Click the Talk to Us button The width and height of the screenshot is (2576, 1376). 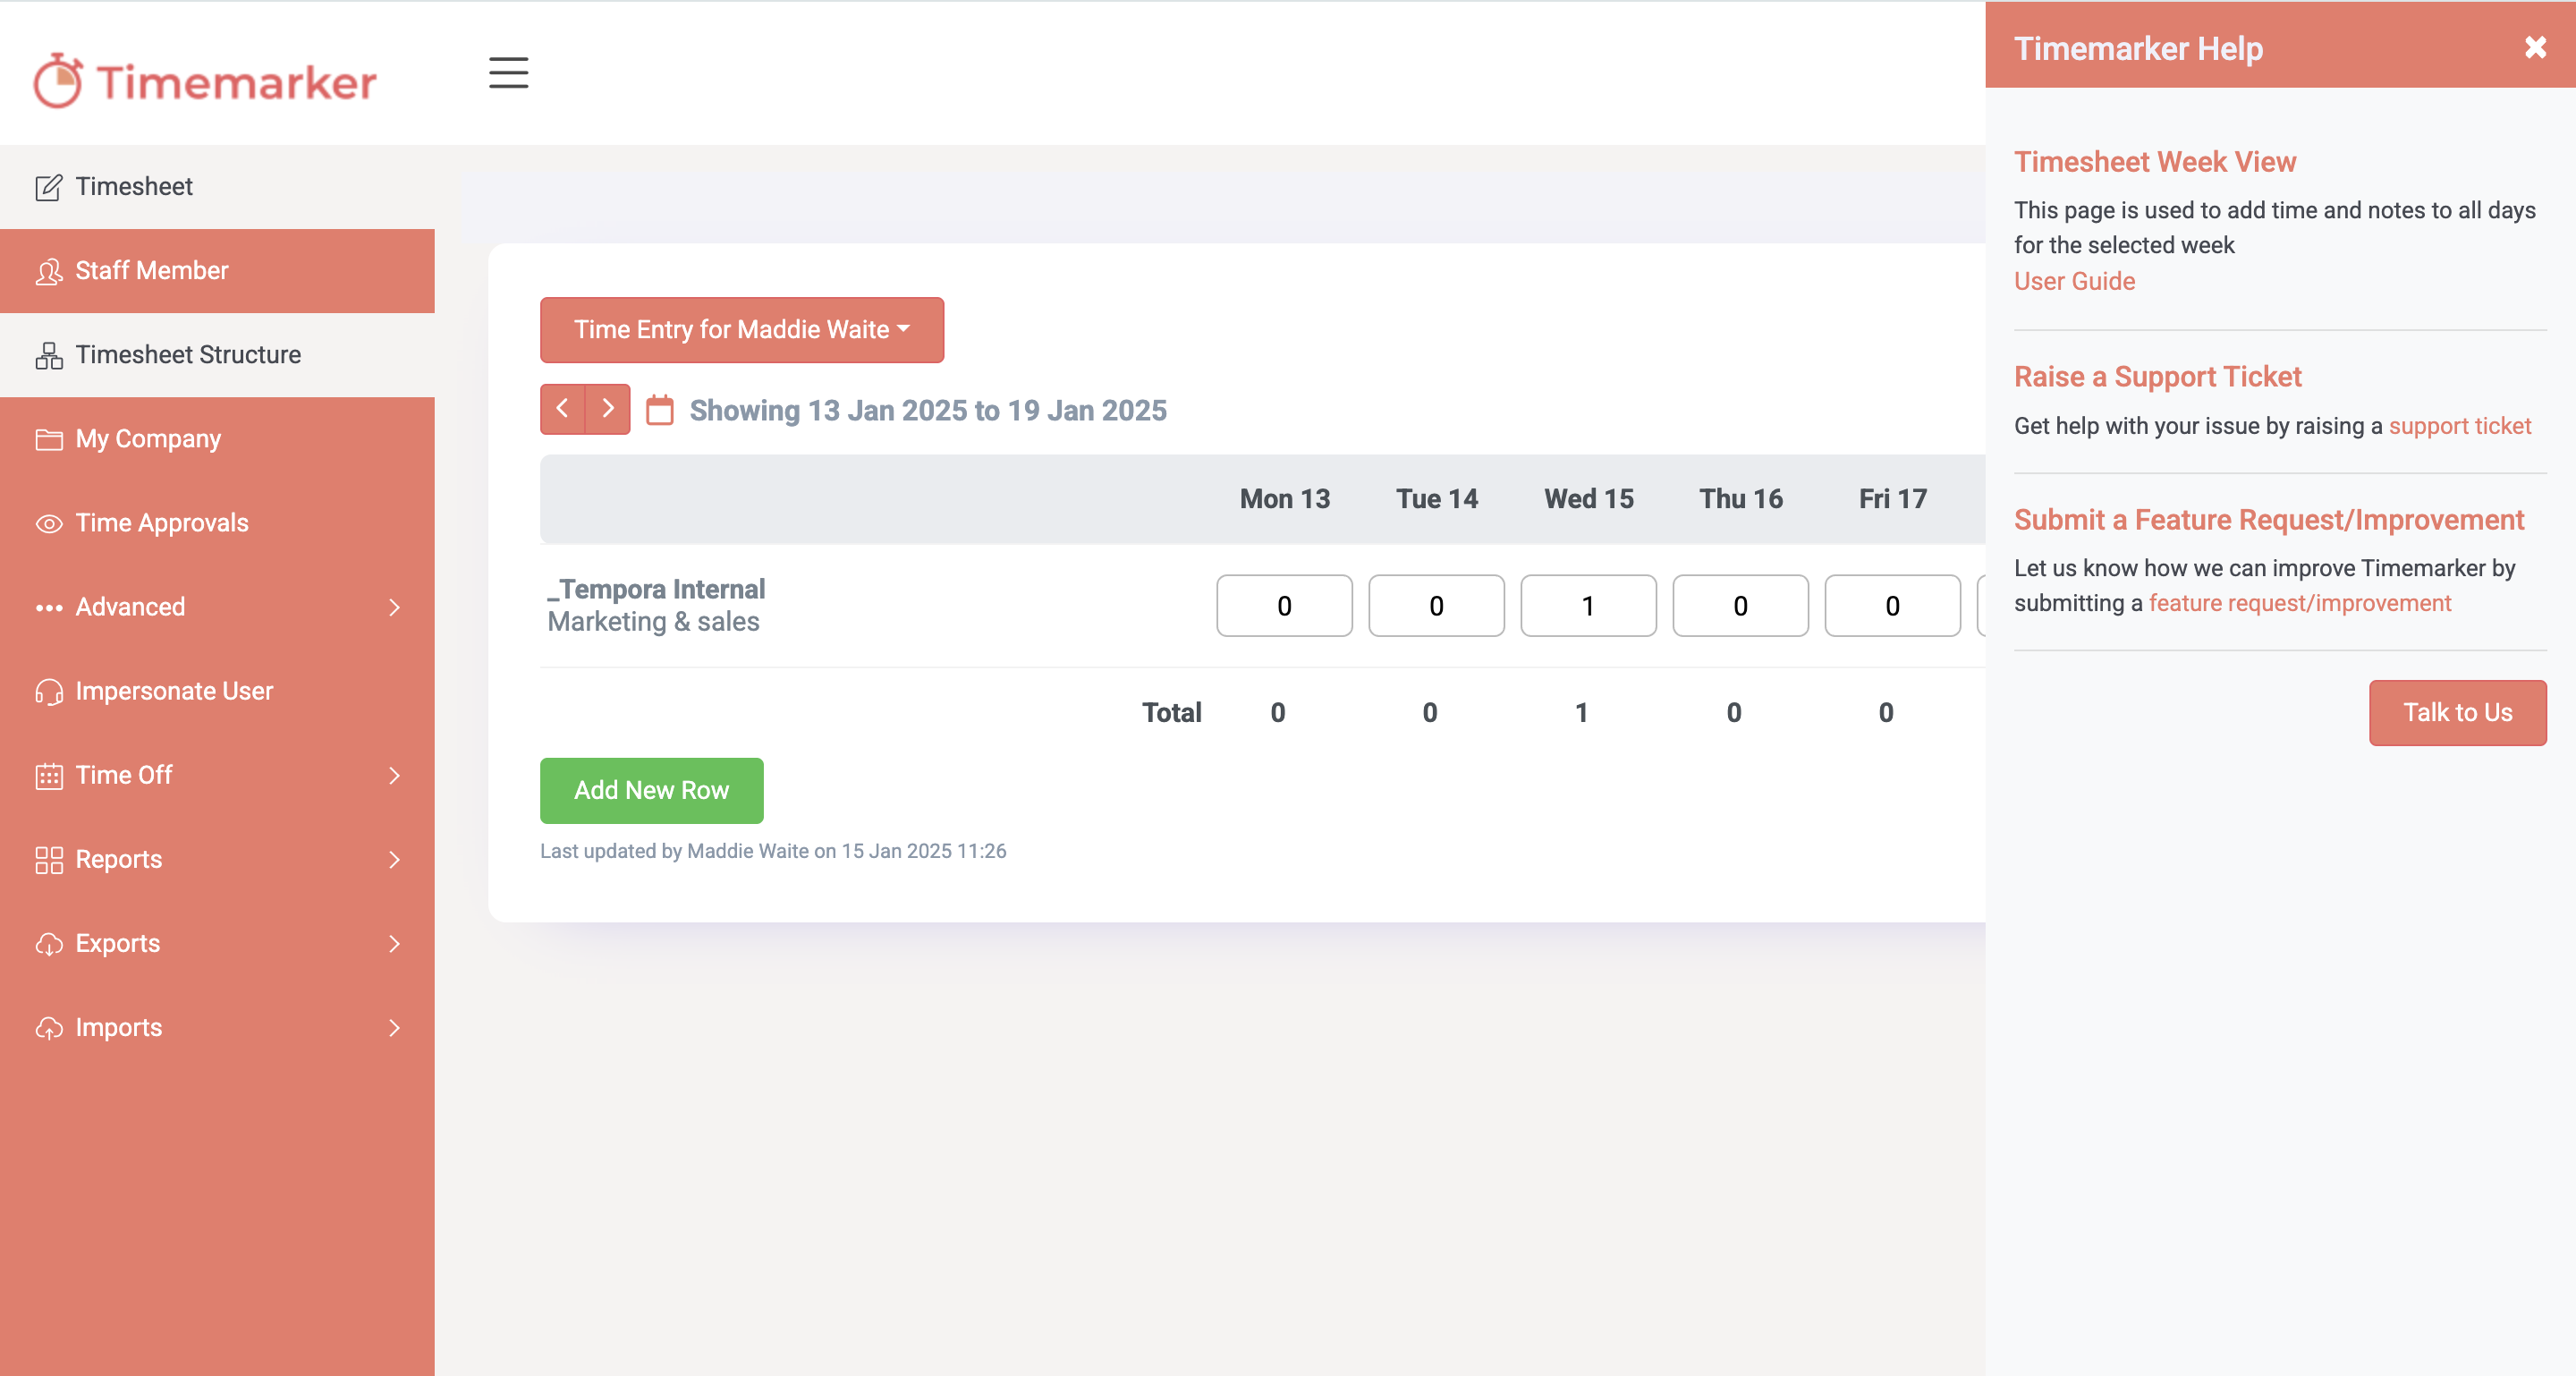pyautogui.click(x=2457, y=712)
